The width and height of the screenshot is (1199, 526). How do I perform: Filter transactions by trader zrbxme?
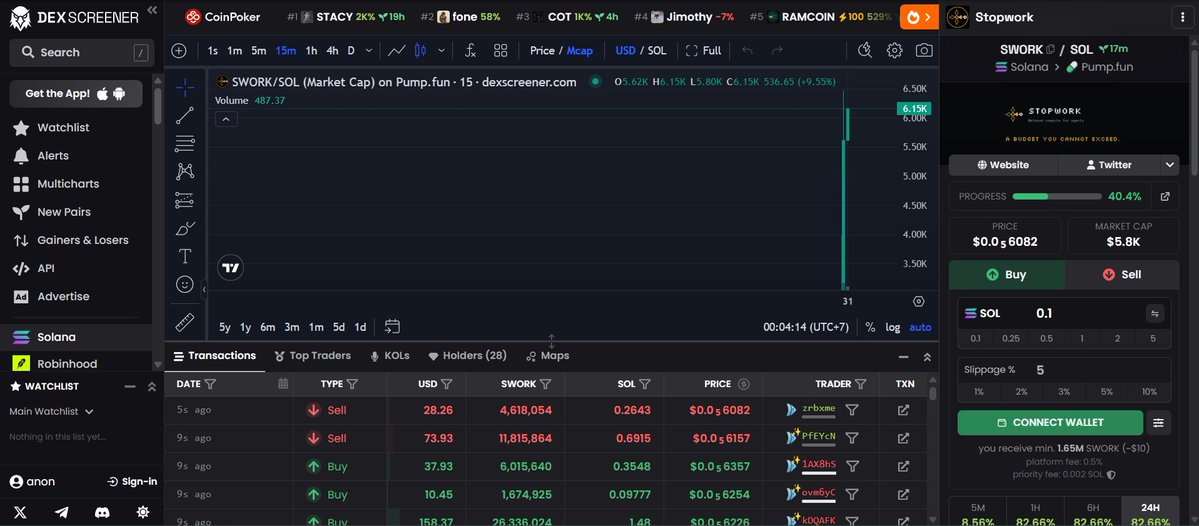852,410
